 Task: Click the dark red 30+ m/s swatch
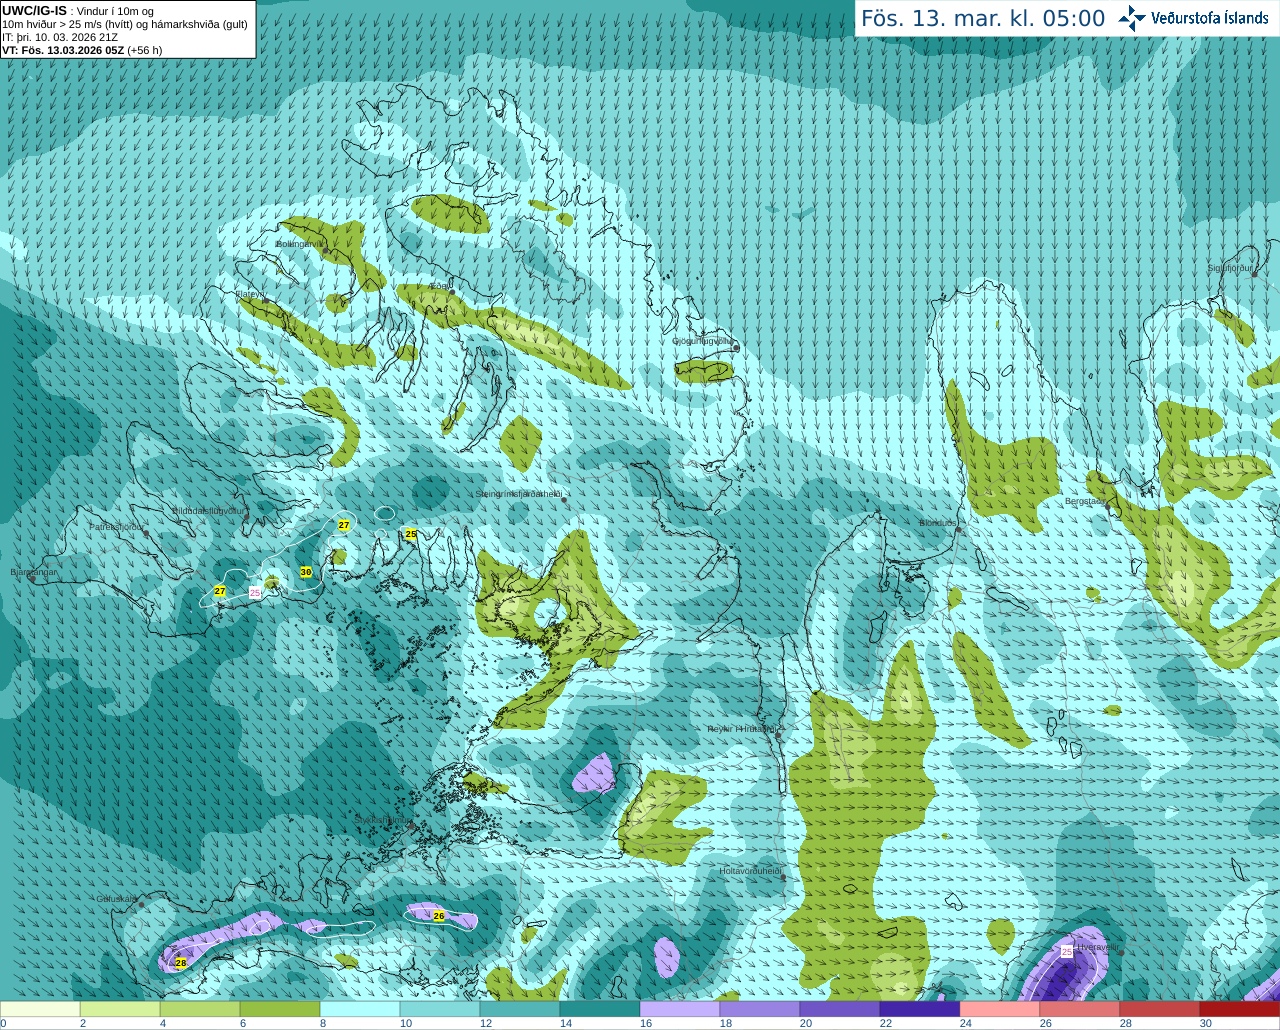pyautogui.click(x=1240, y=1009)
